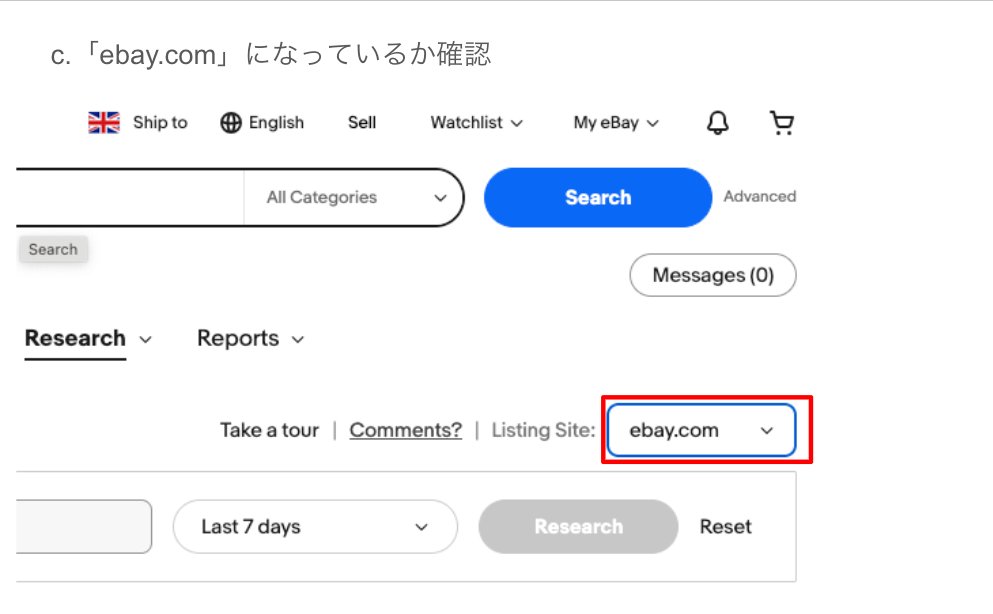This screenshot has height=614, width=993.
Task: Click the research keyword input field
Action: coord(80,526)
